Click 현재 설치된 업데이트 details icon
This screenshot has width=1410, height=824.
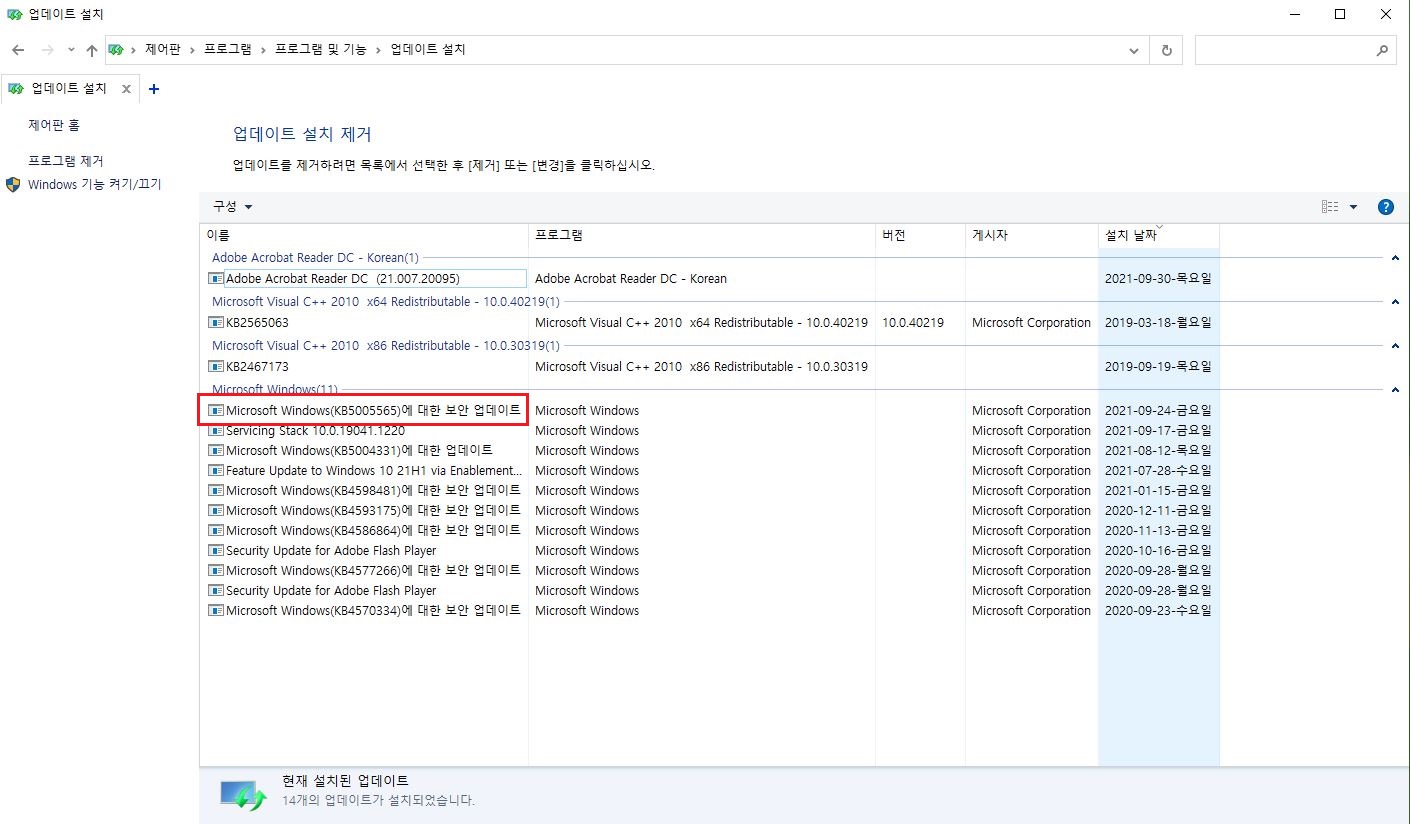pyautogui.click(x=244, y=795)
